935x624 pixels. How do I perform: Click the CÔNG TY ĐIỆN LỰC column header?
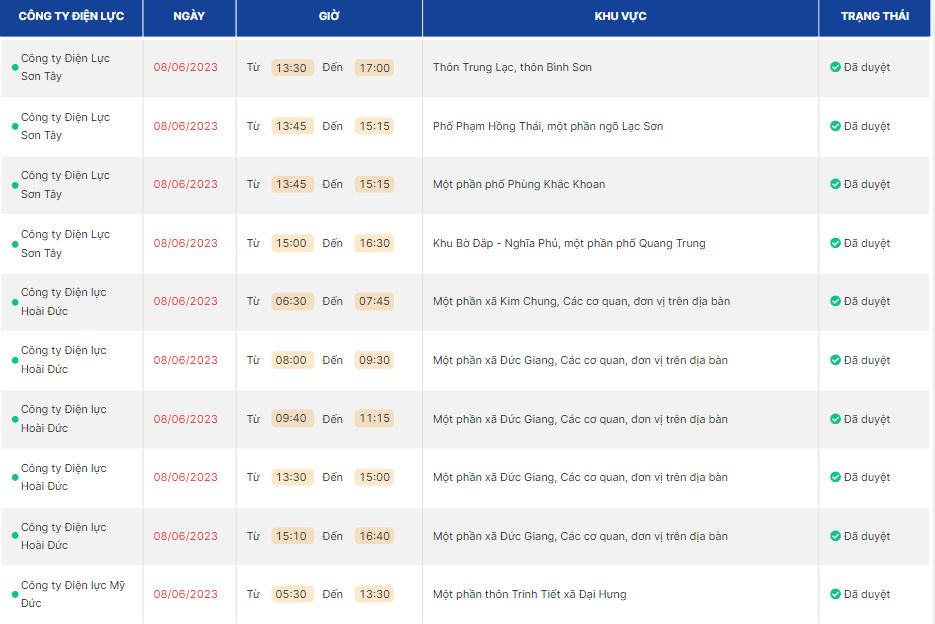pos(72,17)
